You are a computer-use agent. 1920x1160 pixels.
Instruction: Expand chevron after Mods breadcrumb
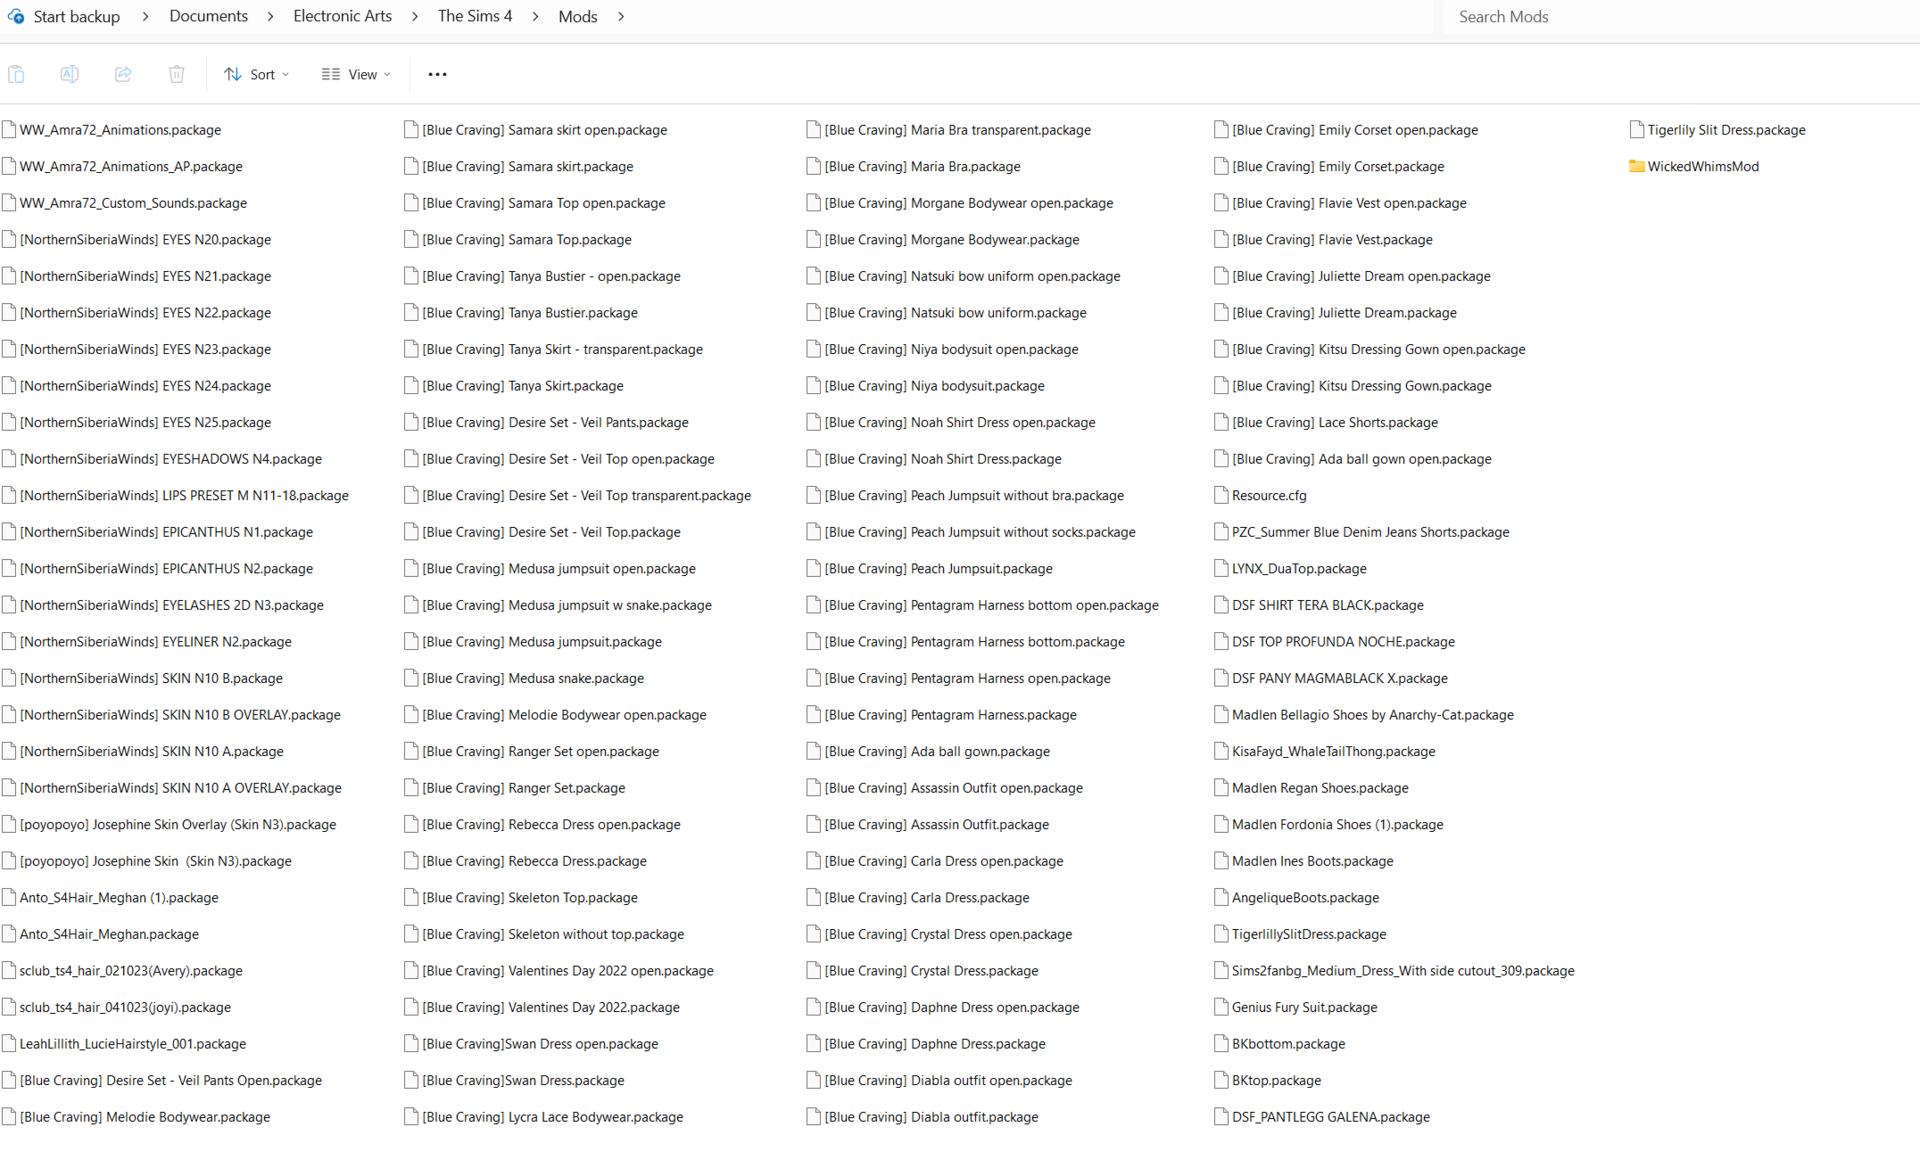[x=621, y=16]
